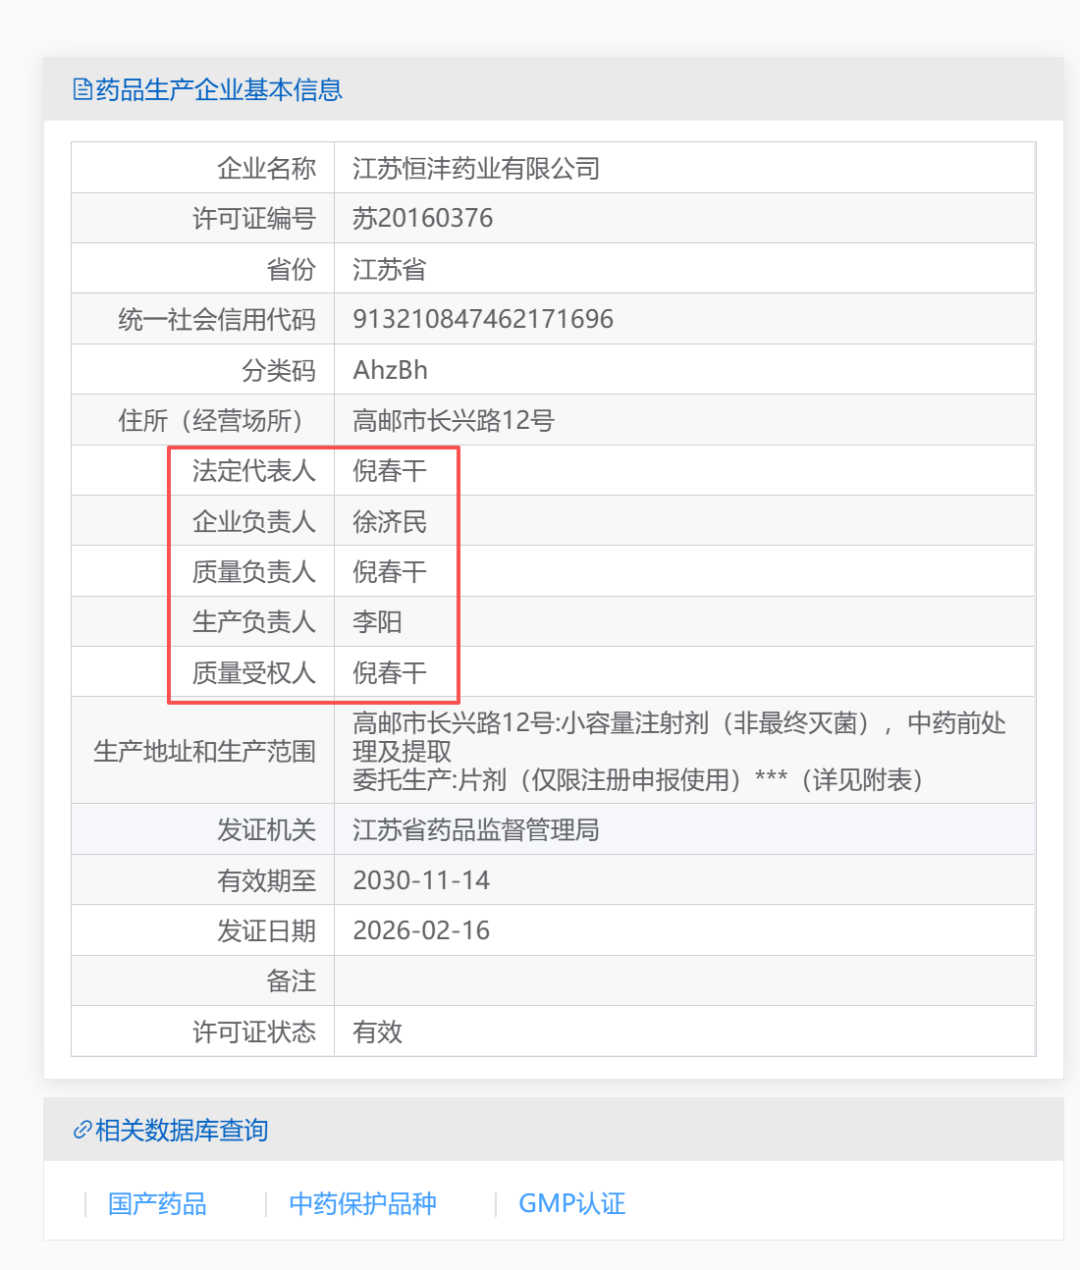The height and width of the screenshot is (1270, 1080).
Task: Click the license status value 有效
Action: coord(377,1032)
